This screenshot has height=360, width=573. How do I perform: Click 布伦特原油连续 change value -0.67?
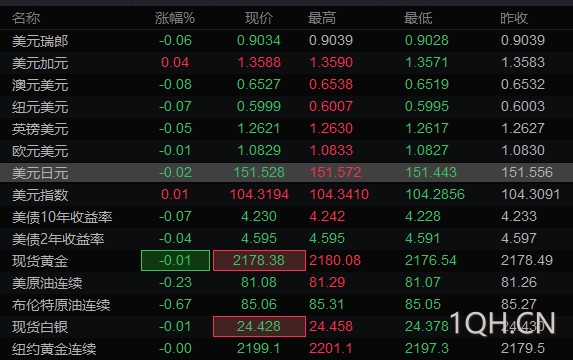tap(175, 304)
